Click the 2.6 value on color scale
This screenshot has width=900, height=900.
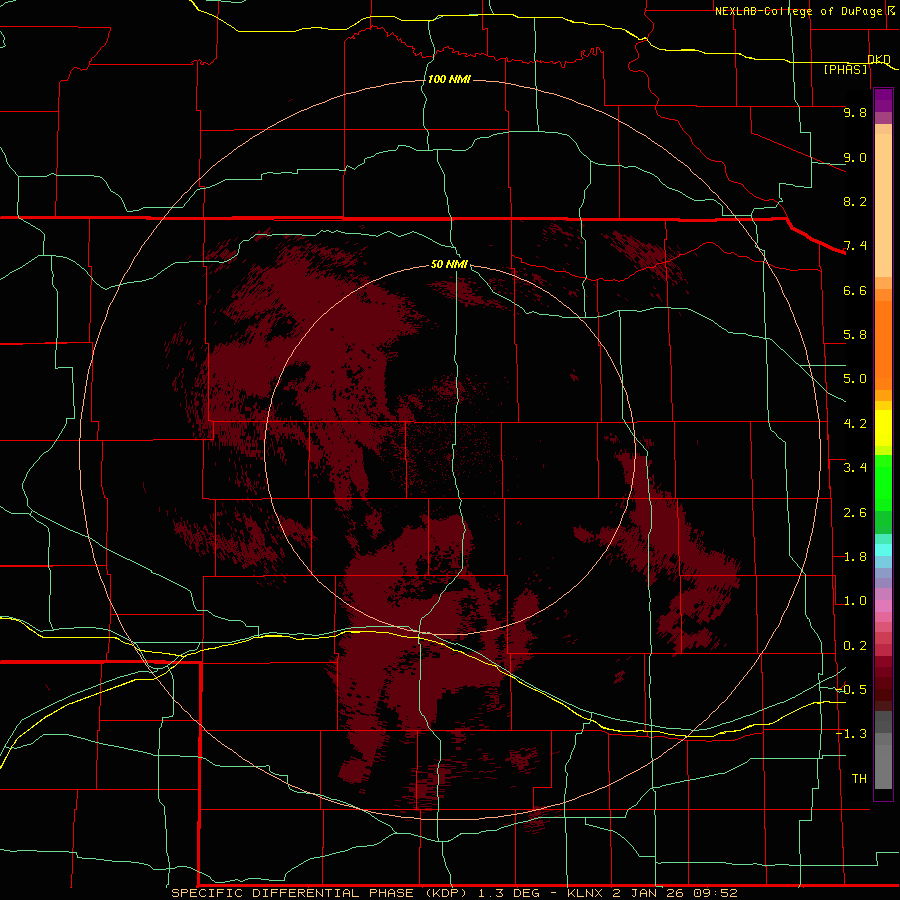pyautogui.click(x=855, y=513)
